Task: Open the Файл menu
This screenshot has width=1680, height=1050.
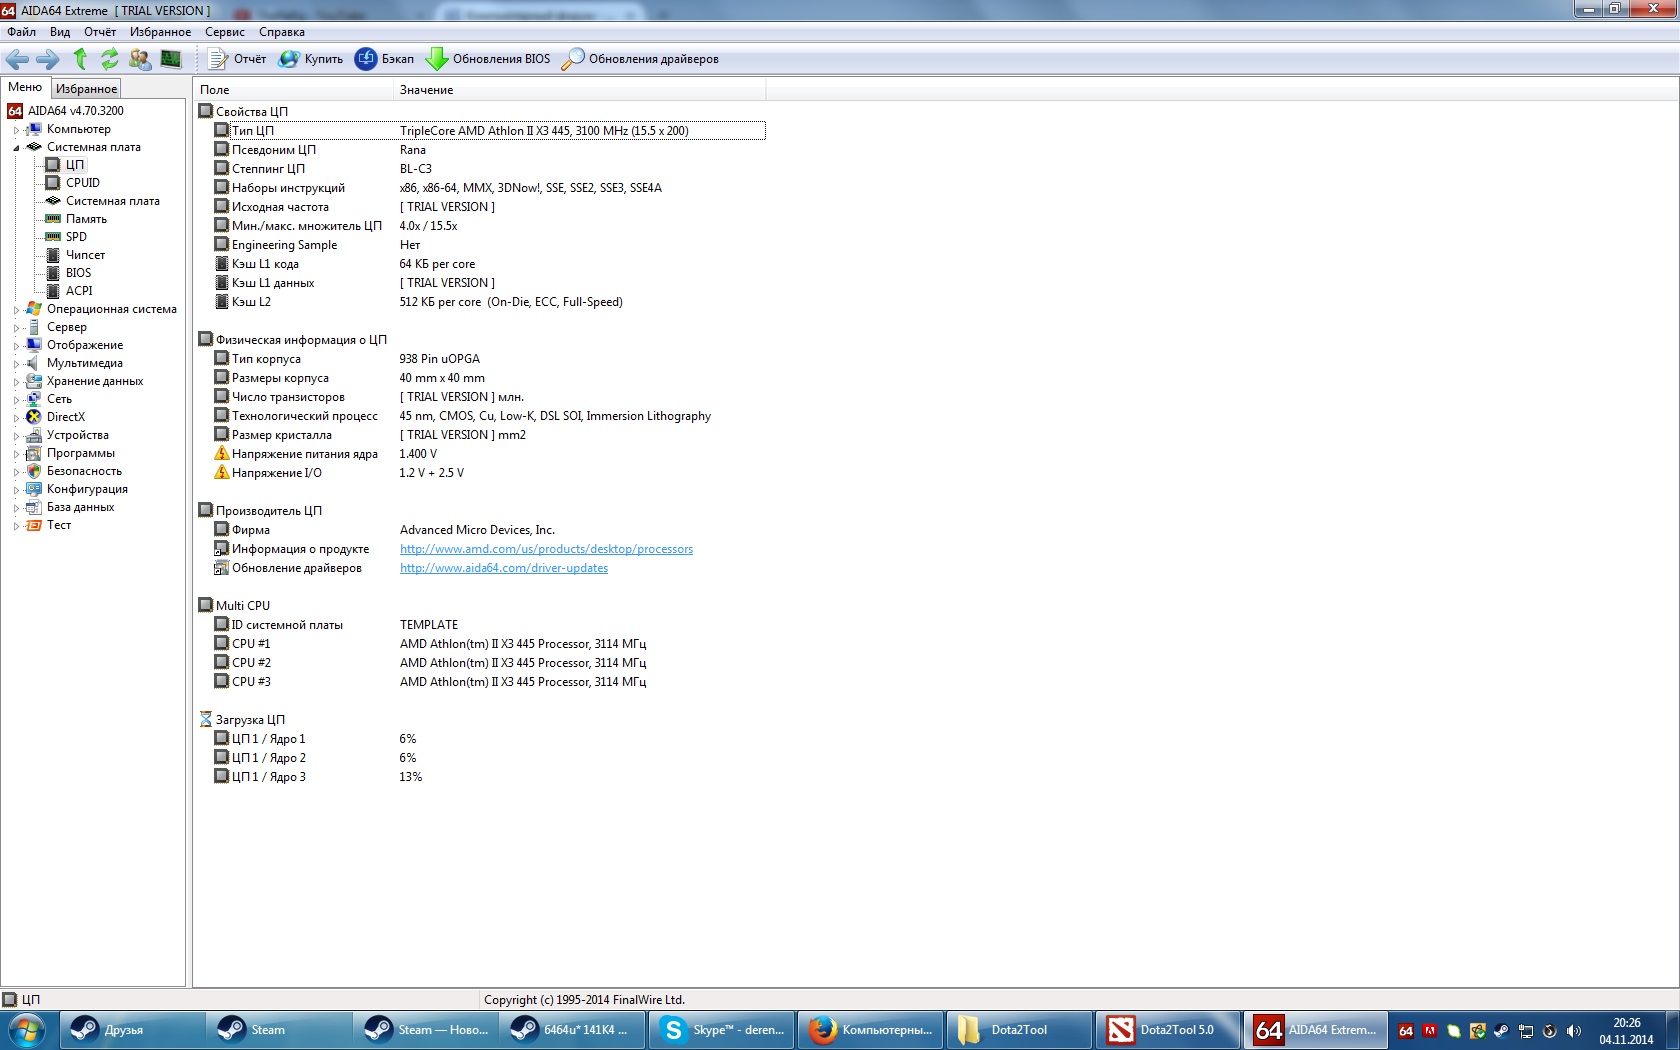Action: [x=21, y=32]
